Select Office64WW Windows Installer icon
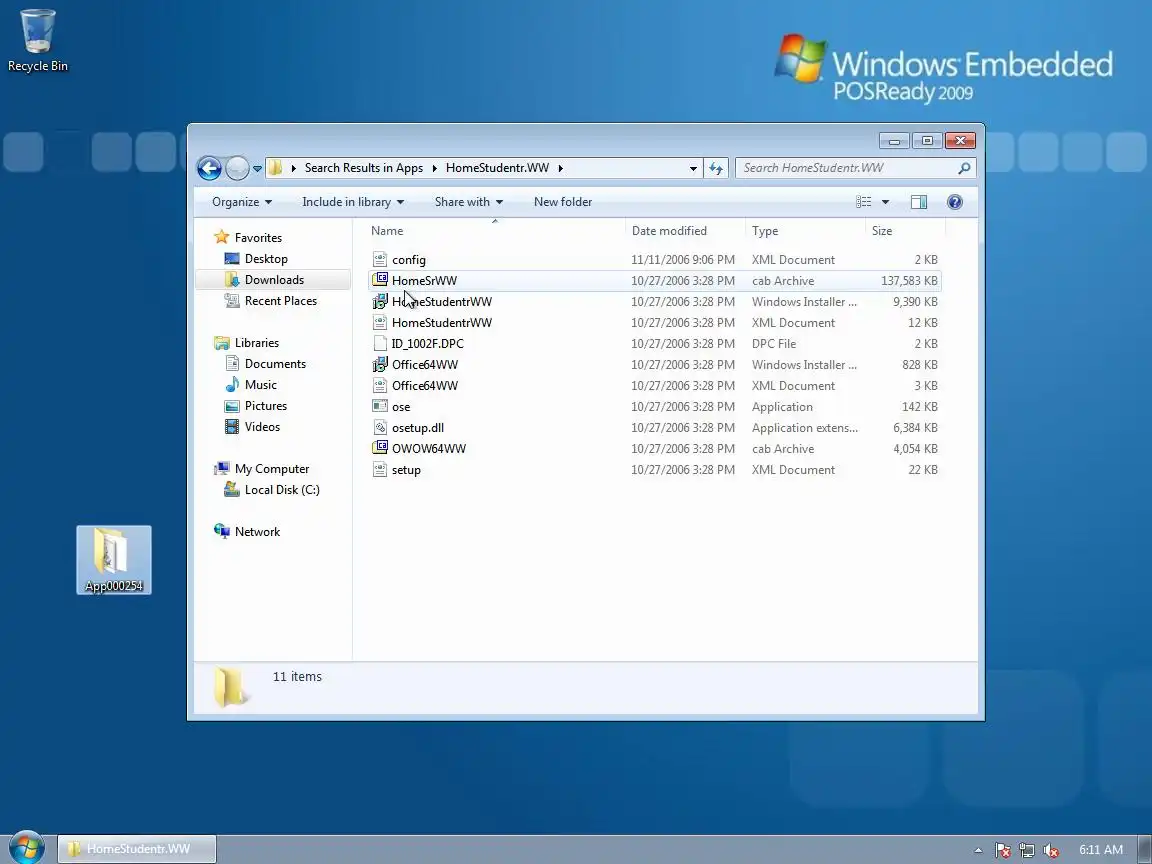Image resolution: width=1152 pixels, height=864 pixels. click(380, 364)
